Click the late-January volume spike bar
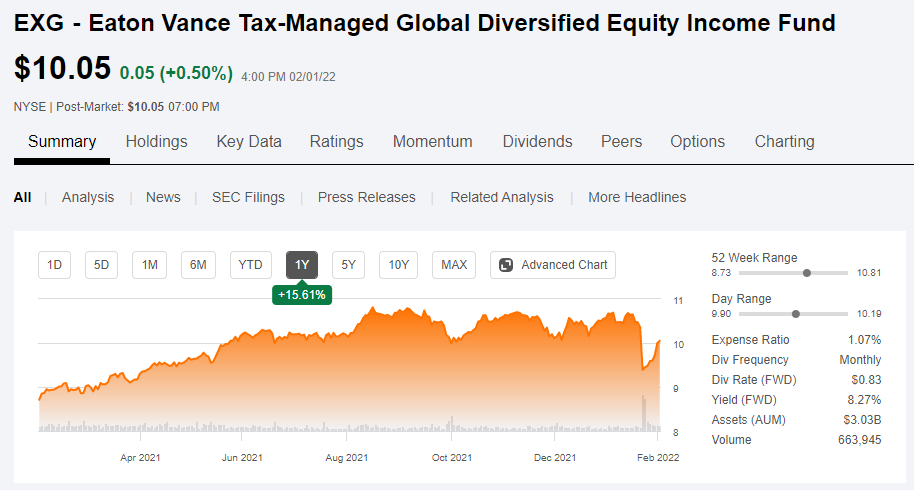Image resolution: width=914 pixels, height=490 pixels. coord(644,413)
